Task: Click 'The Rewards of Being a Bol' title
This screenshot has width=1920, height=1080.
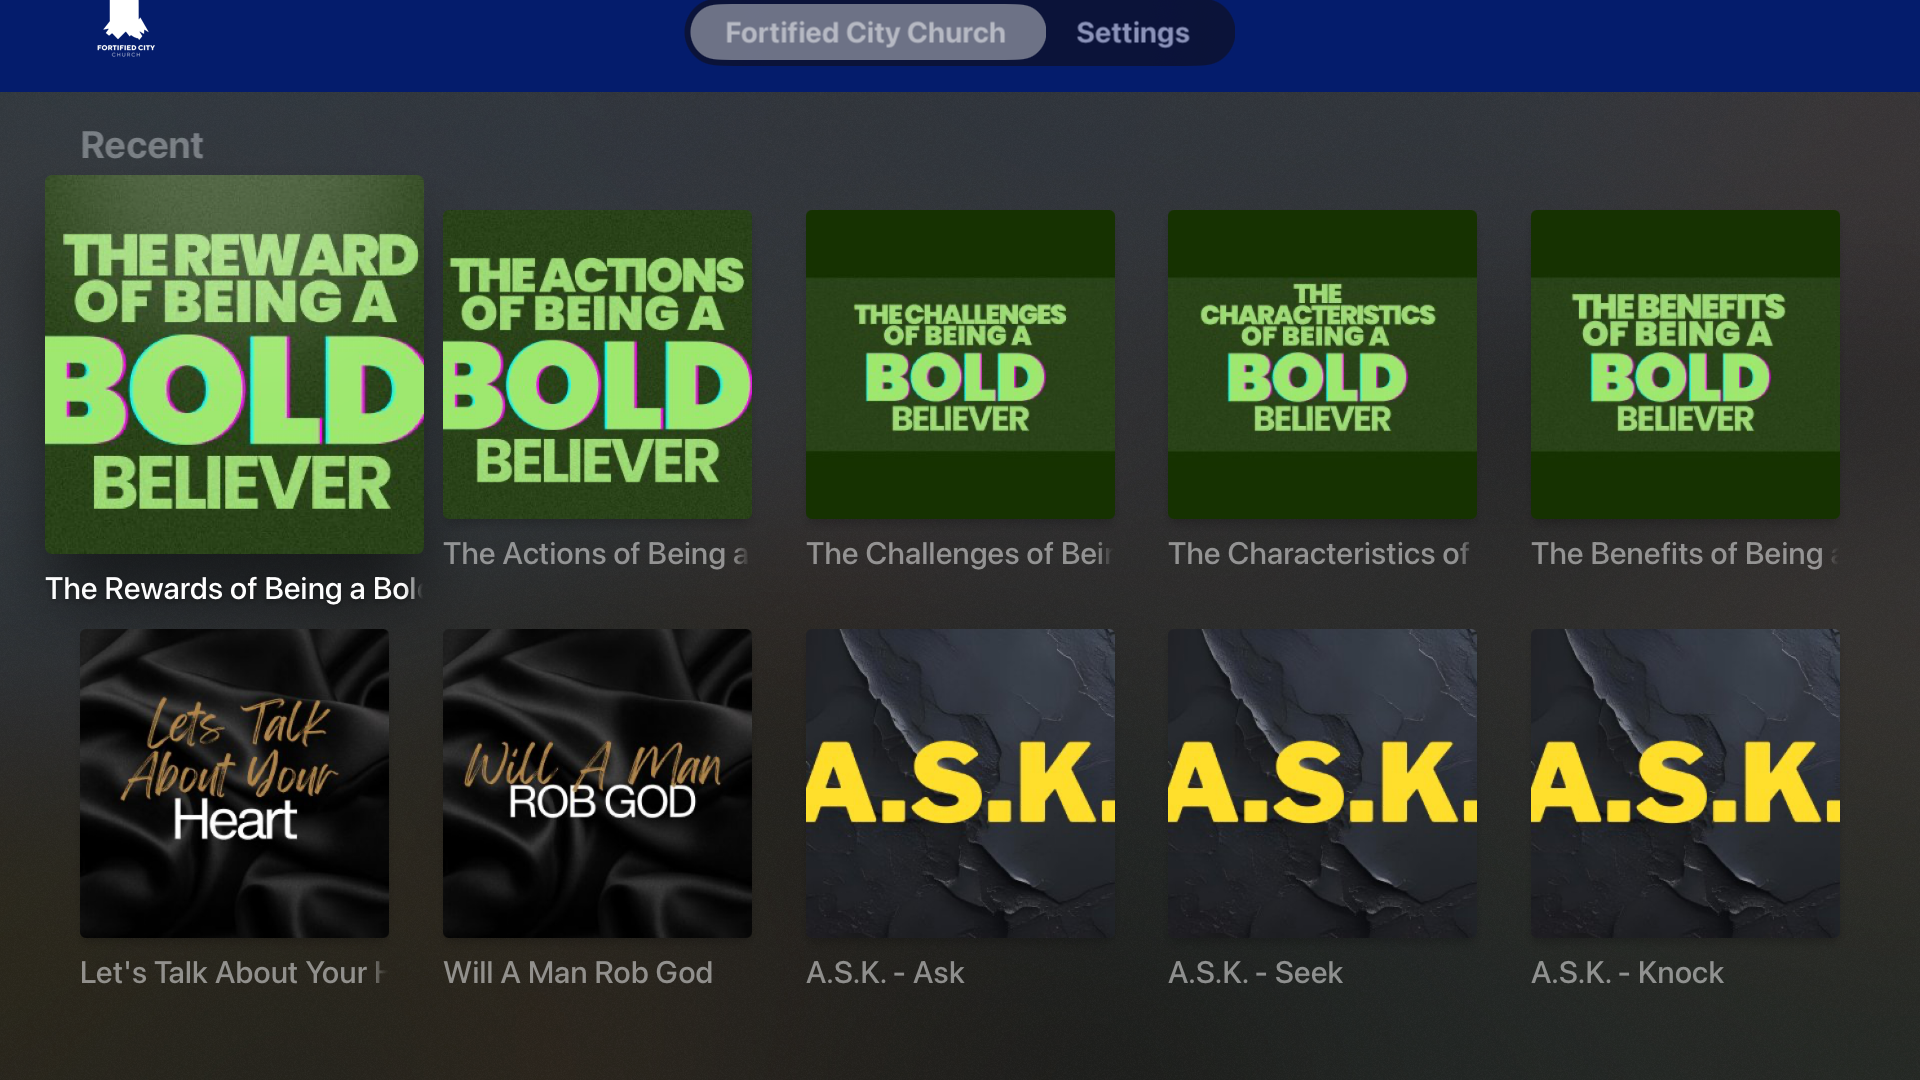Action: 234,589
